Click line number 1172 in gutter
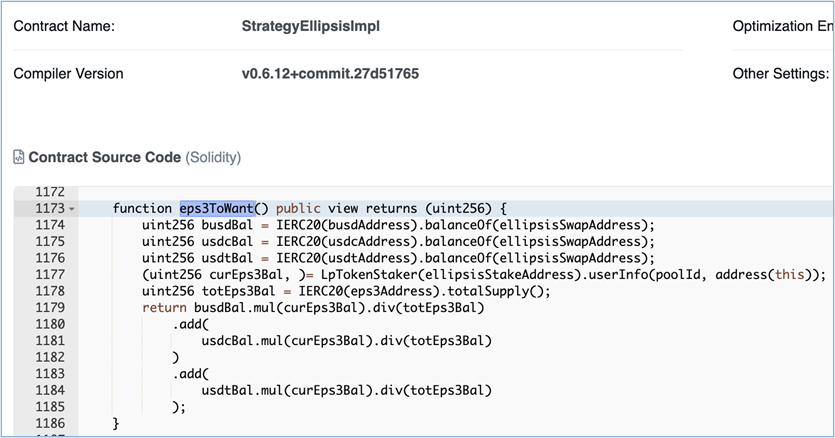This screenshot has height=438, width=835. [48, 191]
